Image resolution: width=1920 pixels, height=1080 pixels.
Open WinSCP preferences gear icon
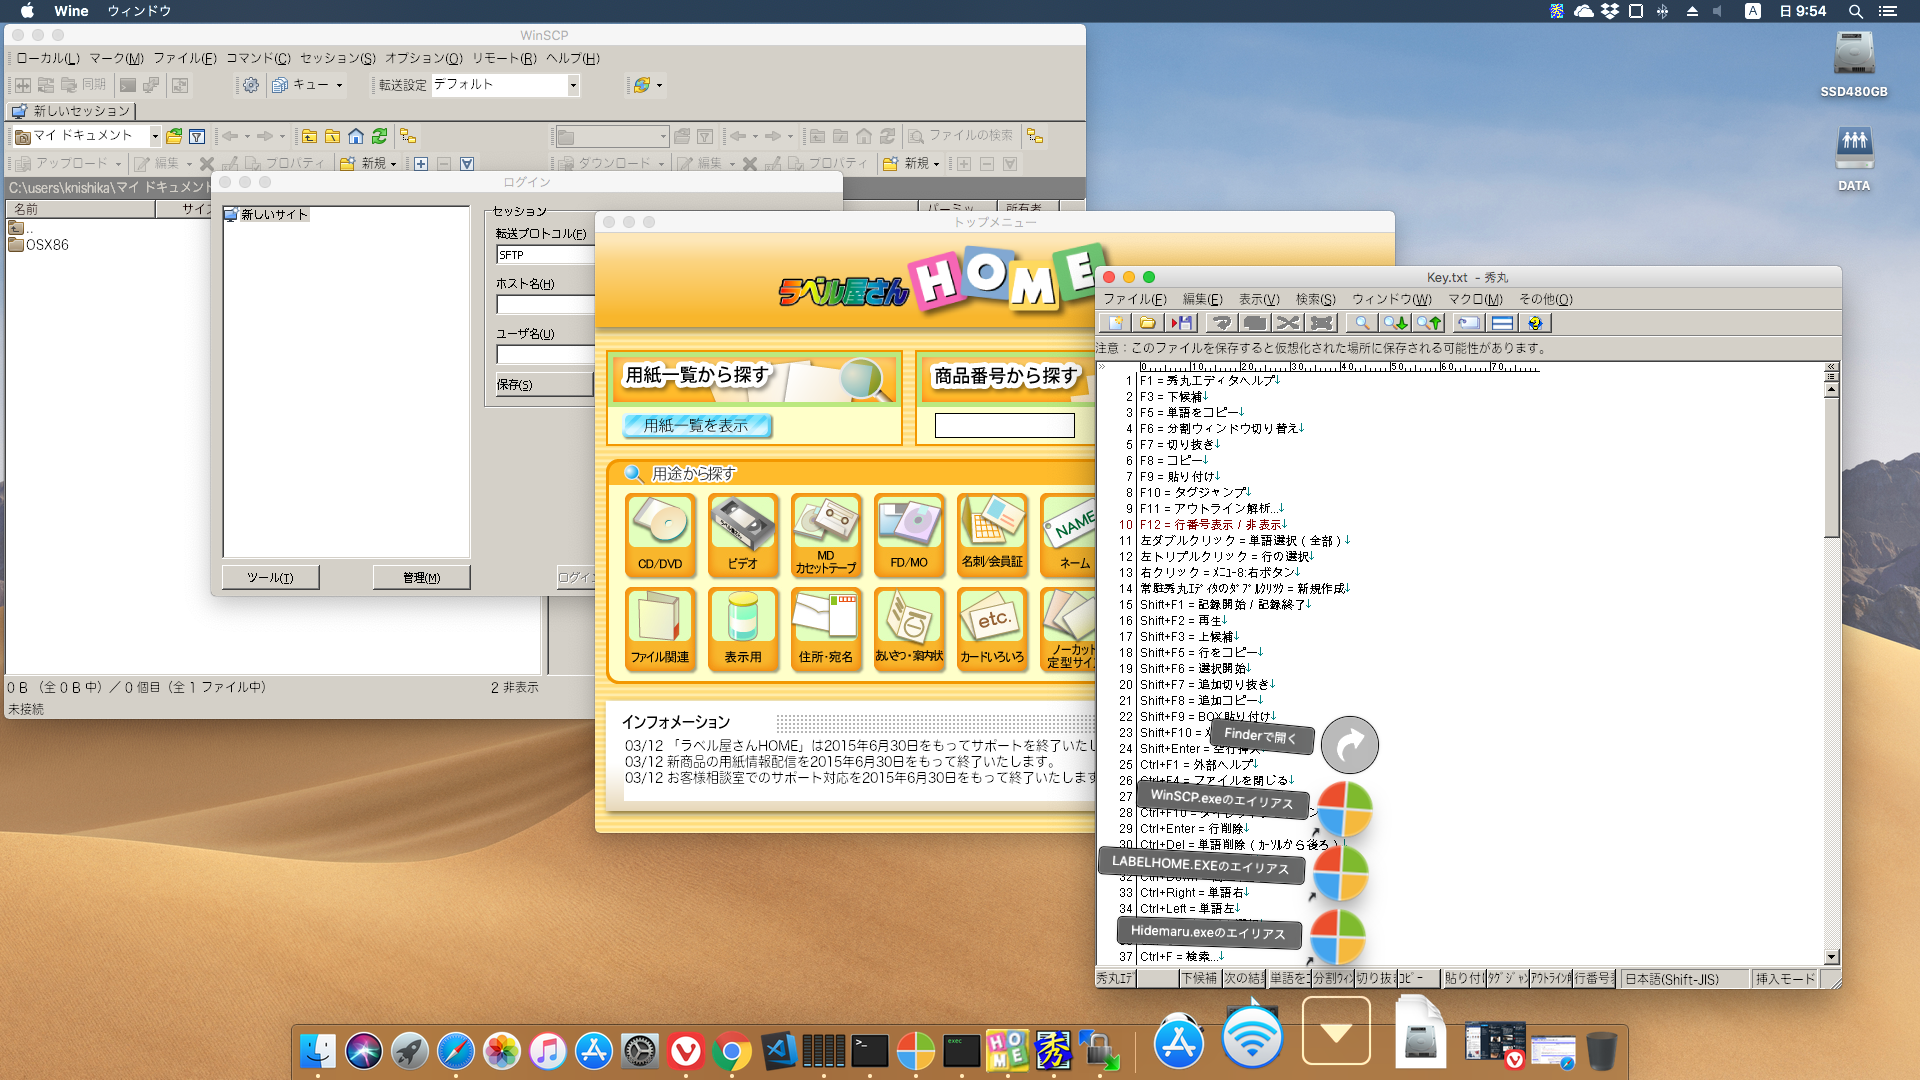[x=251, y=85]
